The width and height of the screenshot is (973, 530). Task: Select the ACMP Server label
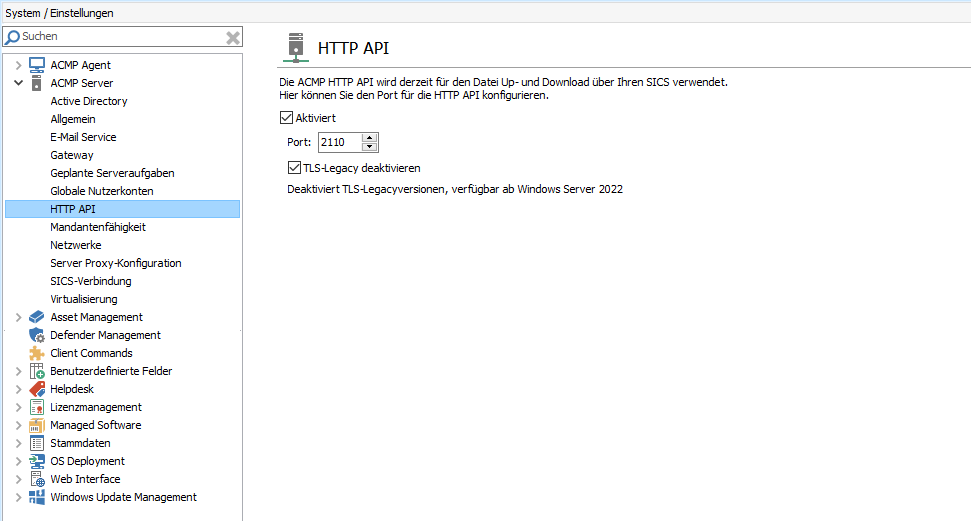click(x=82, y=83)
